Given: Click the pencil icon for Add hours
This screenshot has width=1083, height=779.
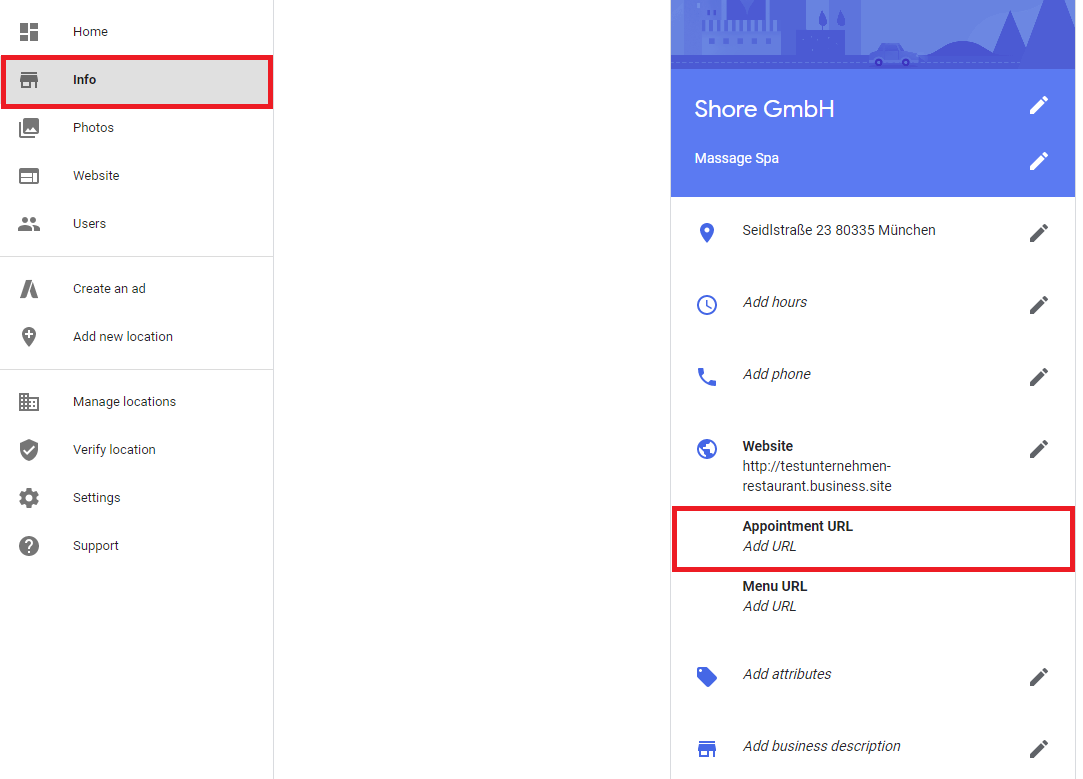Looking at the screenshot, I should coord(1039,305).
